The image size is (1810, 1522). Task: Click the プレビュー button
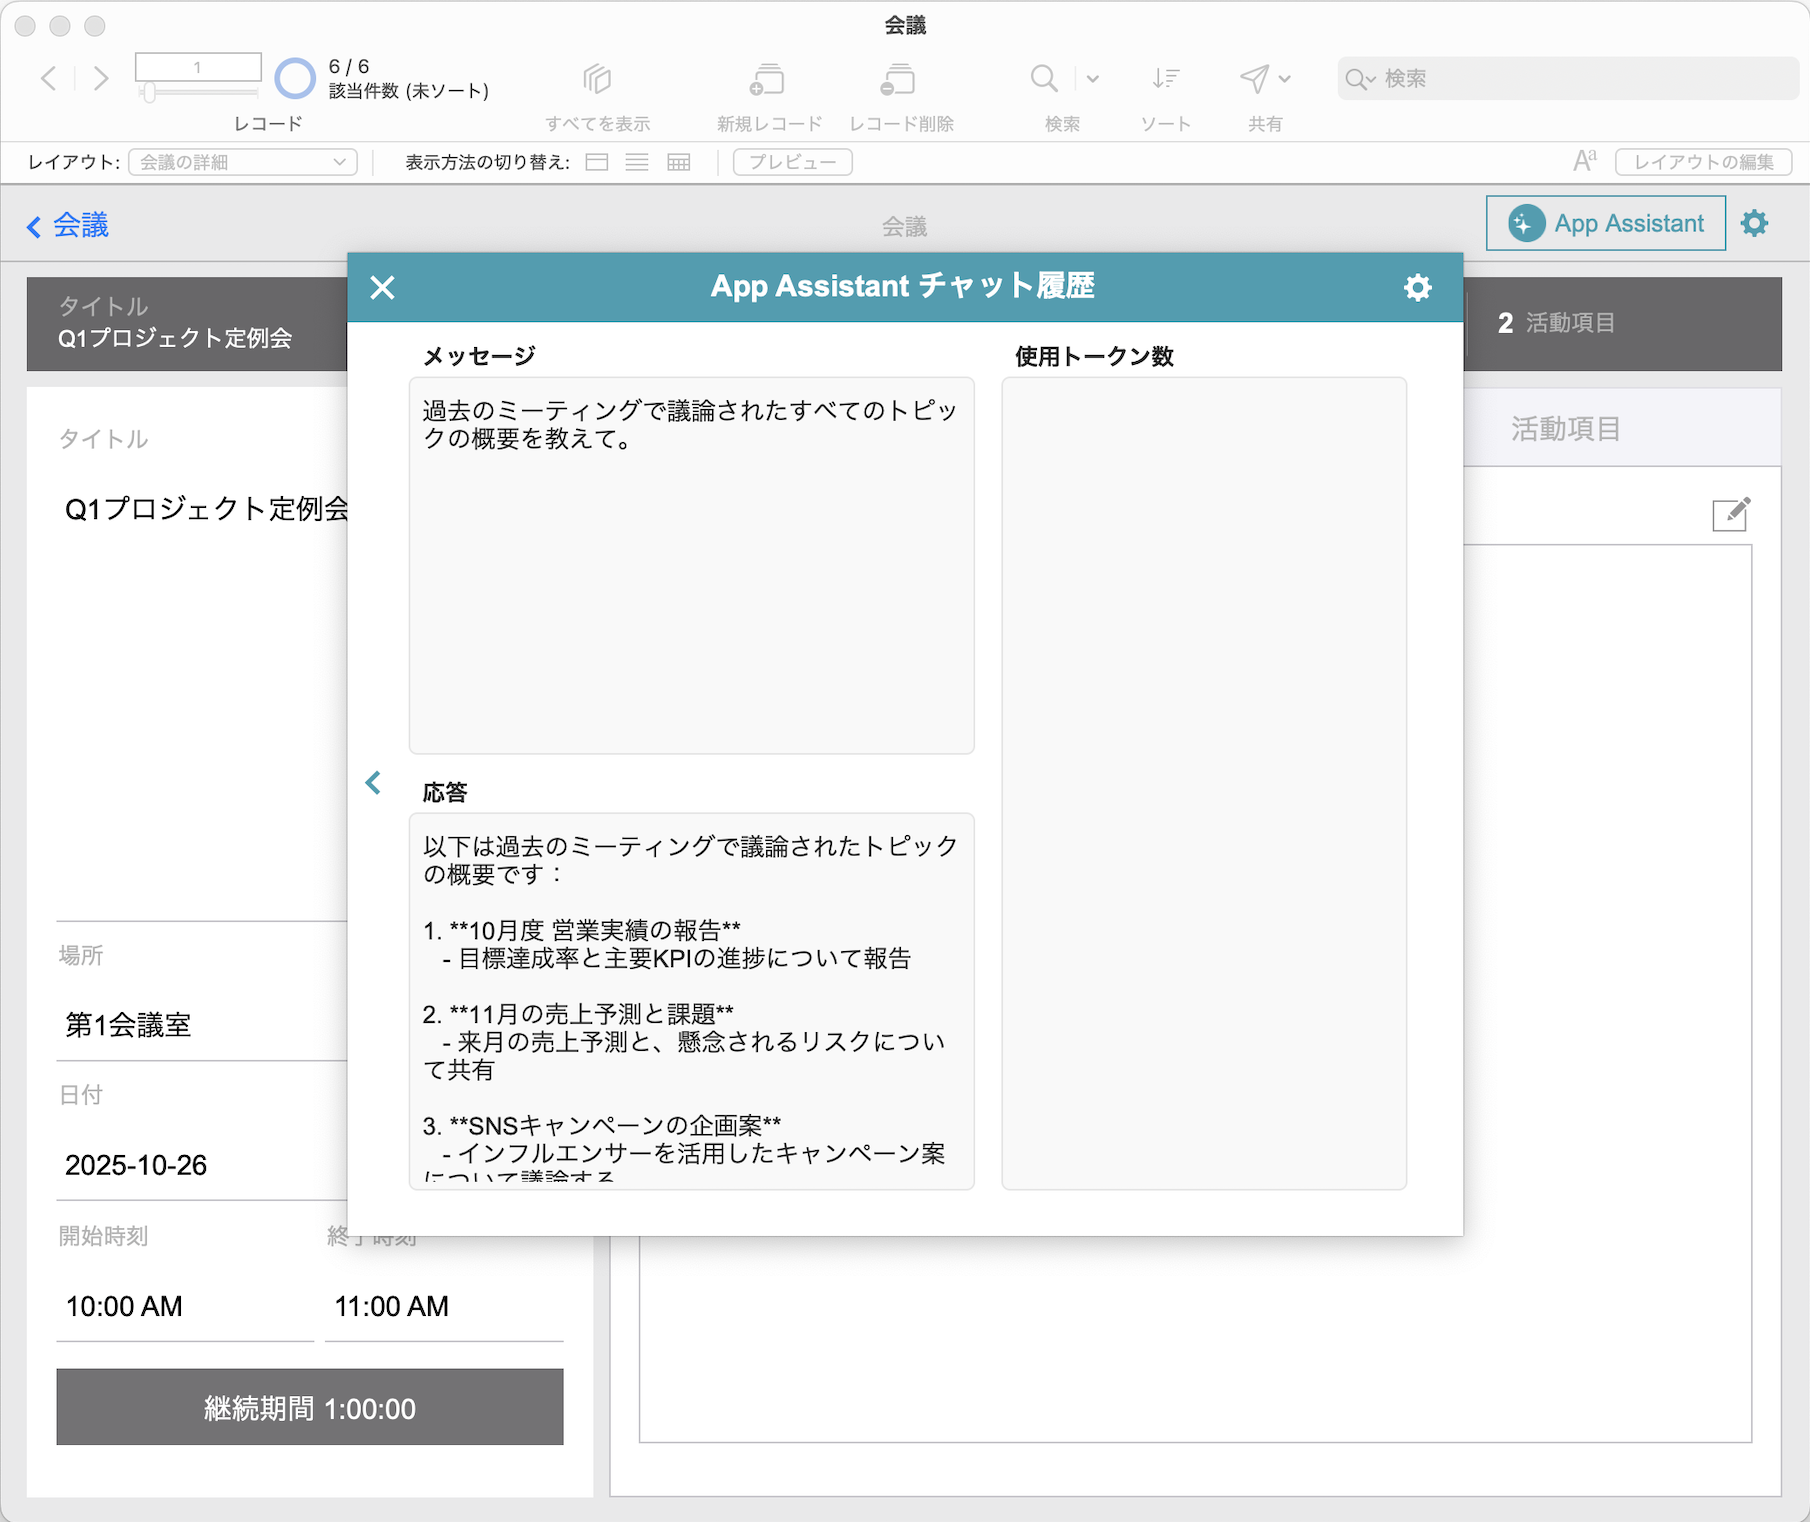click(792, 162)
